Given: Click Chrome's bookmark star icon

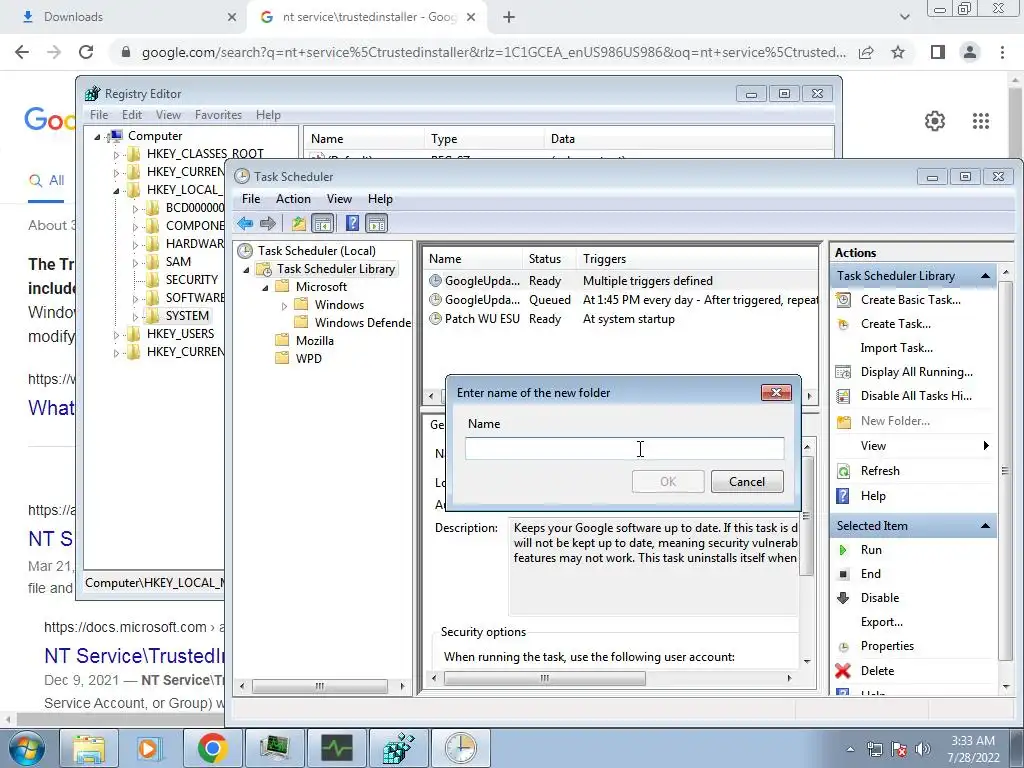Looking at the screenshot, I should coord(898,52).
